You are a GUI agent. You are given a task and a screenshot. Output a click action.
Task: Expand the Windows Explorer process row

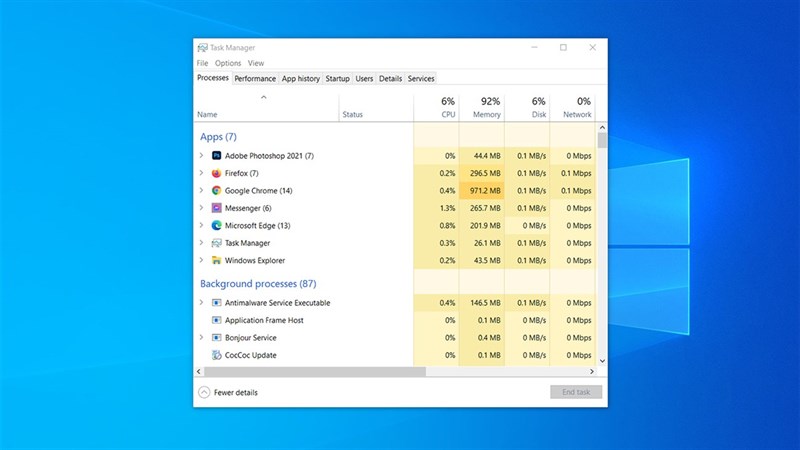coord(202,260)
